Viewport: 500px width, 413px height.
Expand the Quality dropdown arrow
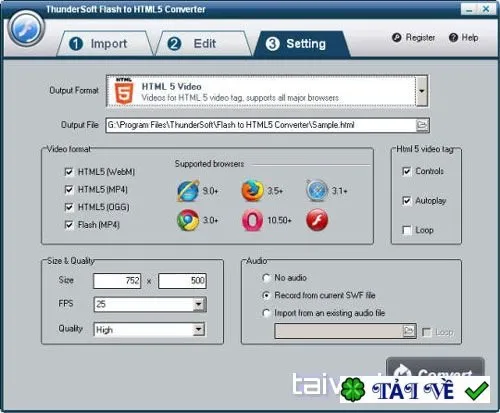(199, 330)
